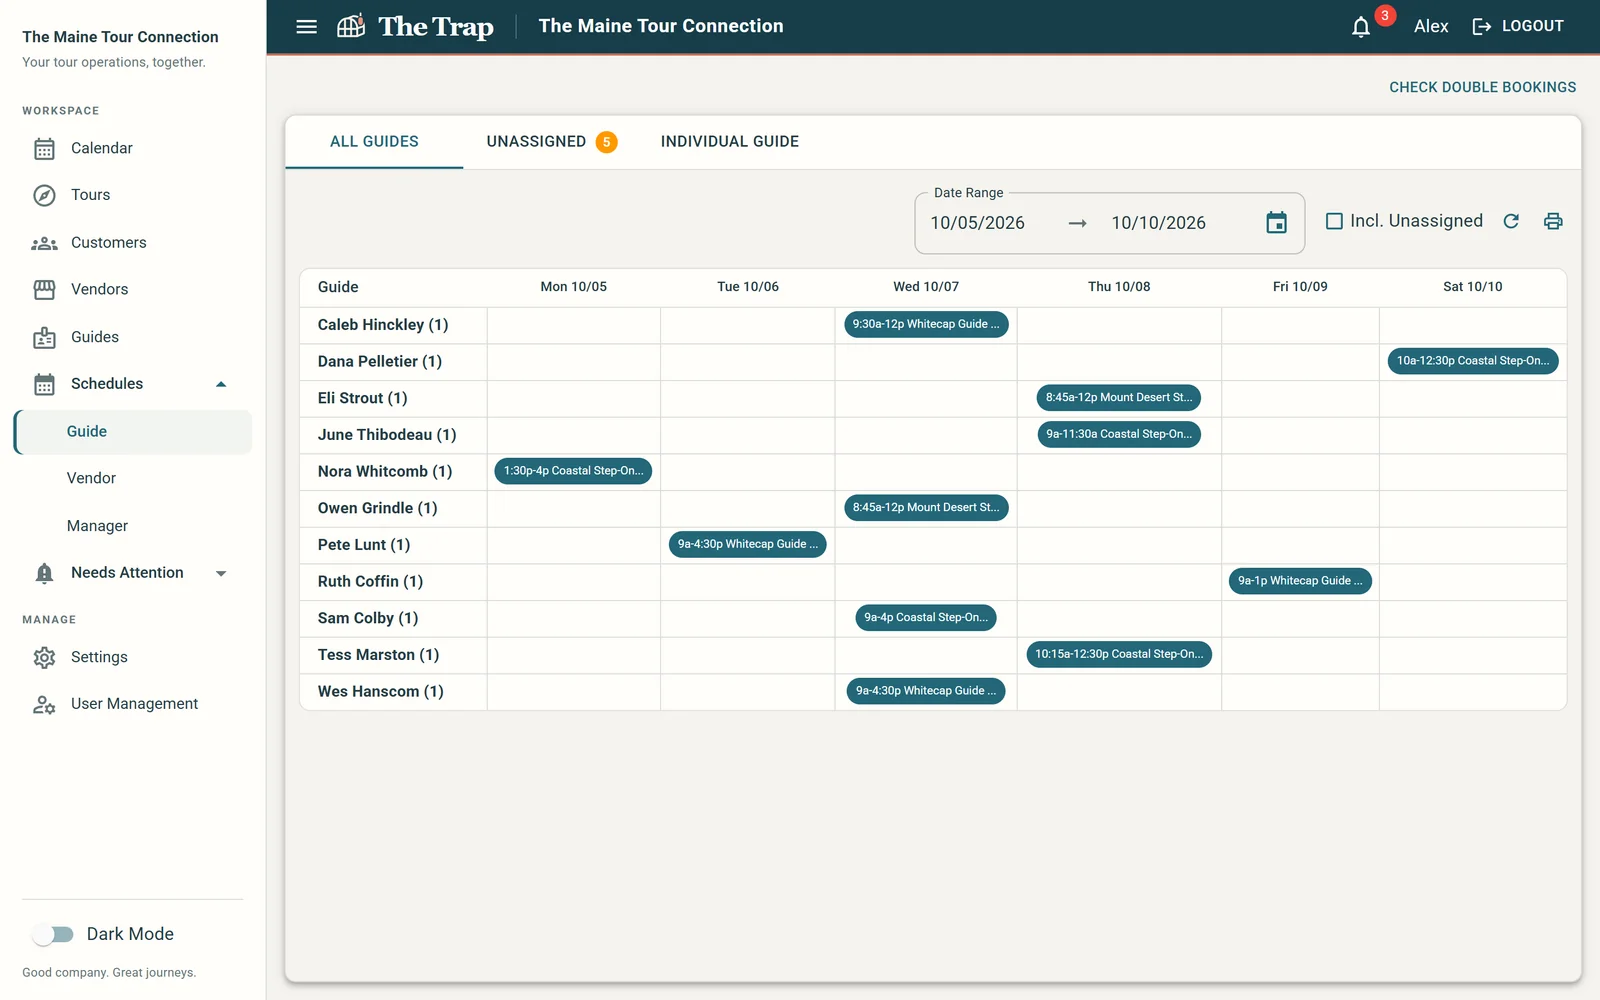Click the User Management icon
The image size is (1600, 1000).
point(44,704)
